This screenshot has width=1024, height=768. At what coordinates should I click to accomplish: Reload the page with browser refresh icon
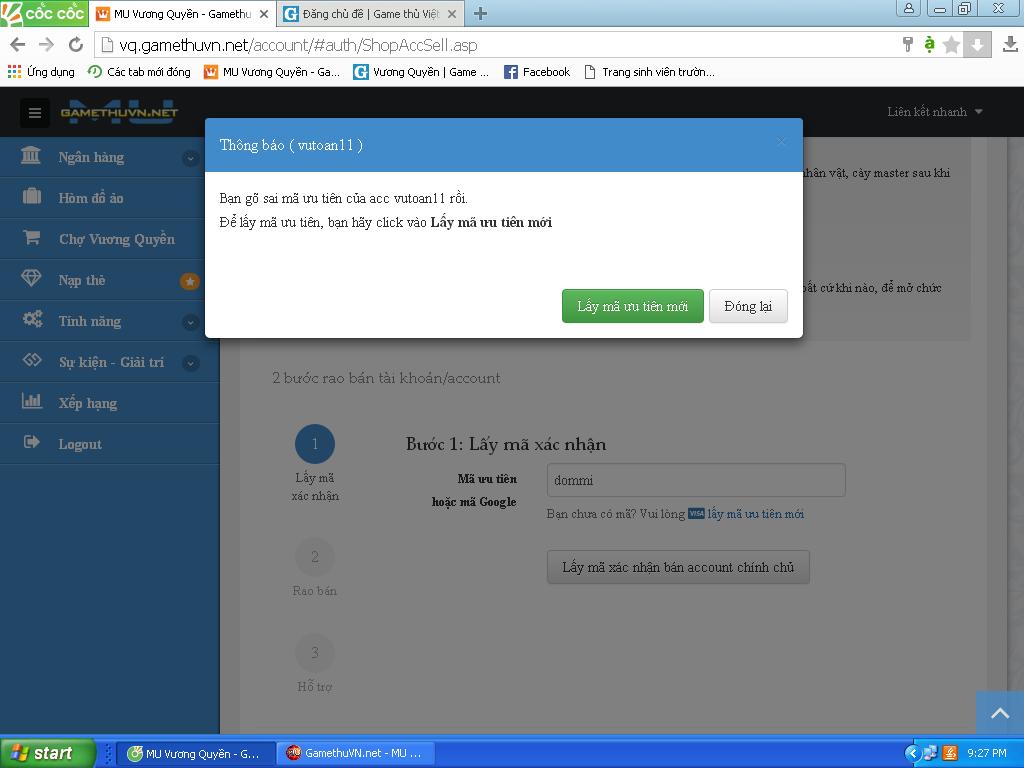point(75,45)
